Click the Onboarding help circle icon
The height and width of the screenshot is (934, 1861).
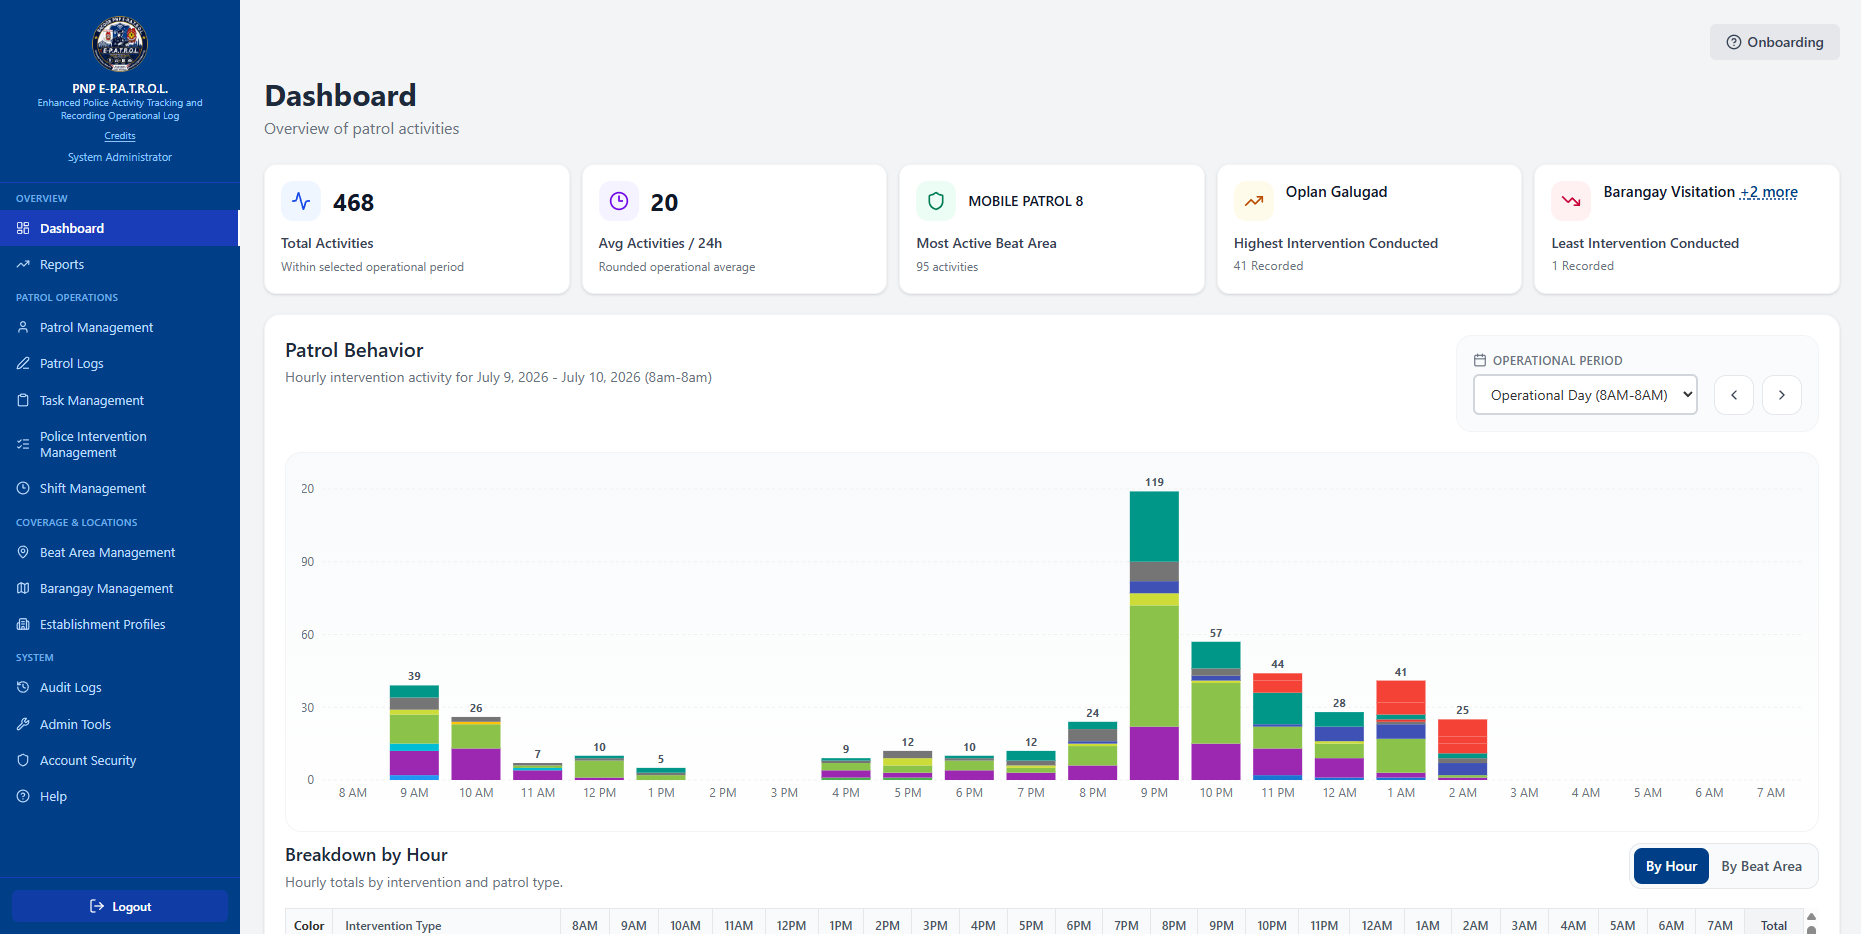pyautogui.click(x=1734, y=42)
